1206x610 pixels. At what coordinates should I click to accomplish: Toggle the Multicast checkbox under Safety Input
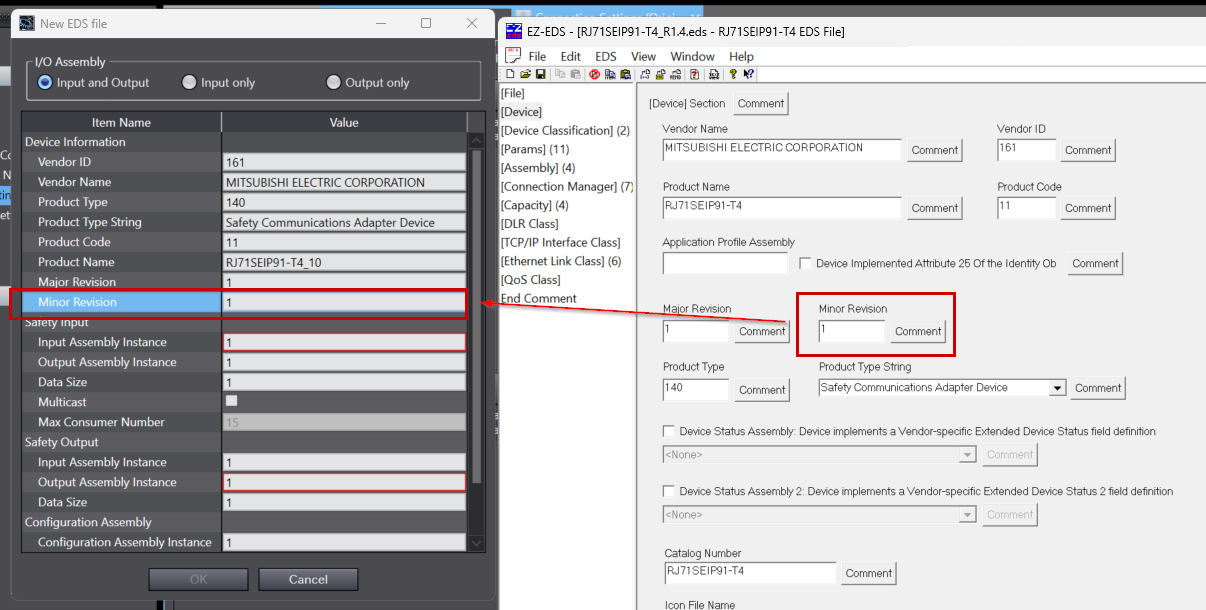[231, 401]
